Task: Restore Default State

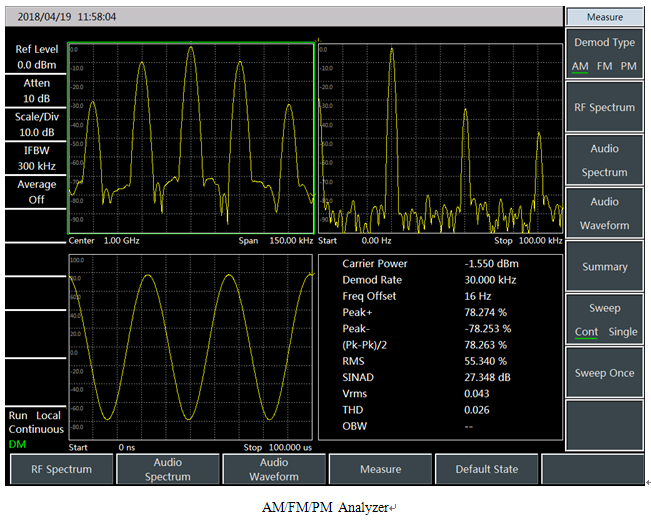Action: click(x=487, y=469)
